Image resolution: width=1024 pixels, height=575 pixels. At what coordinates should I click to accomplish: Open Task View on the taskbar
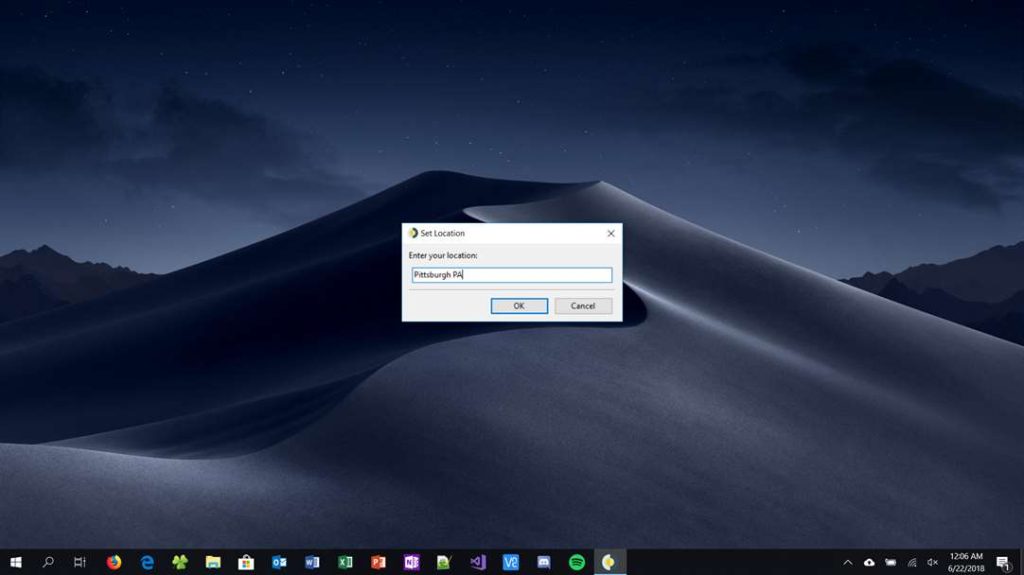point(80,562)
